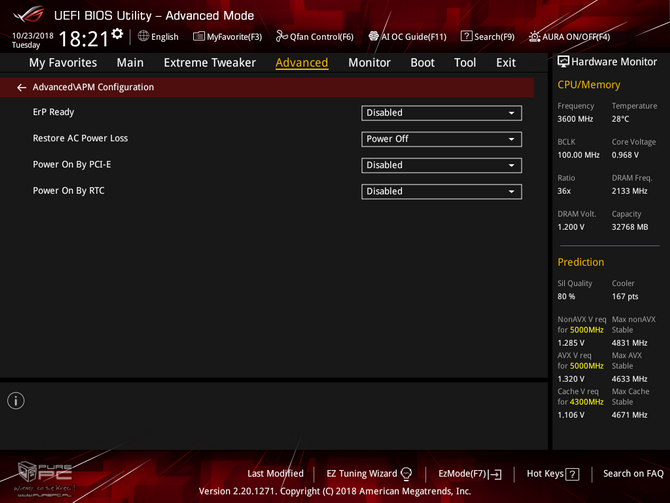This screenshot has height=503, width=670.
Task: Switch to the My Favorites tab
Action: [63, 63]
